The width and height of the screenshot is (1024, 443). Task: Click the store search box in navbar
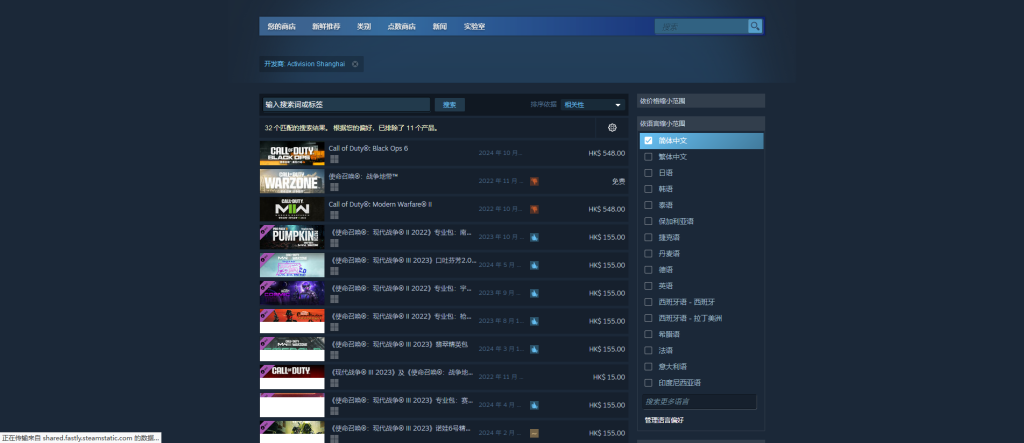[x=702, y=26]
